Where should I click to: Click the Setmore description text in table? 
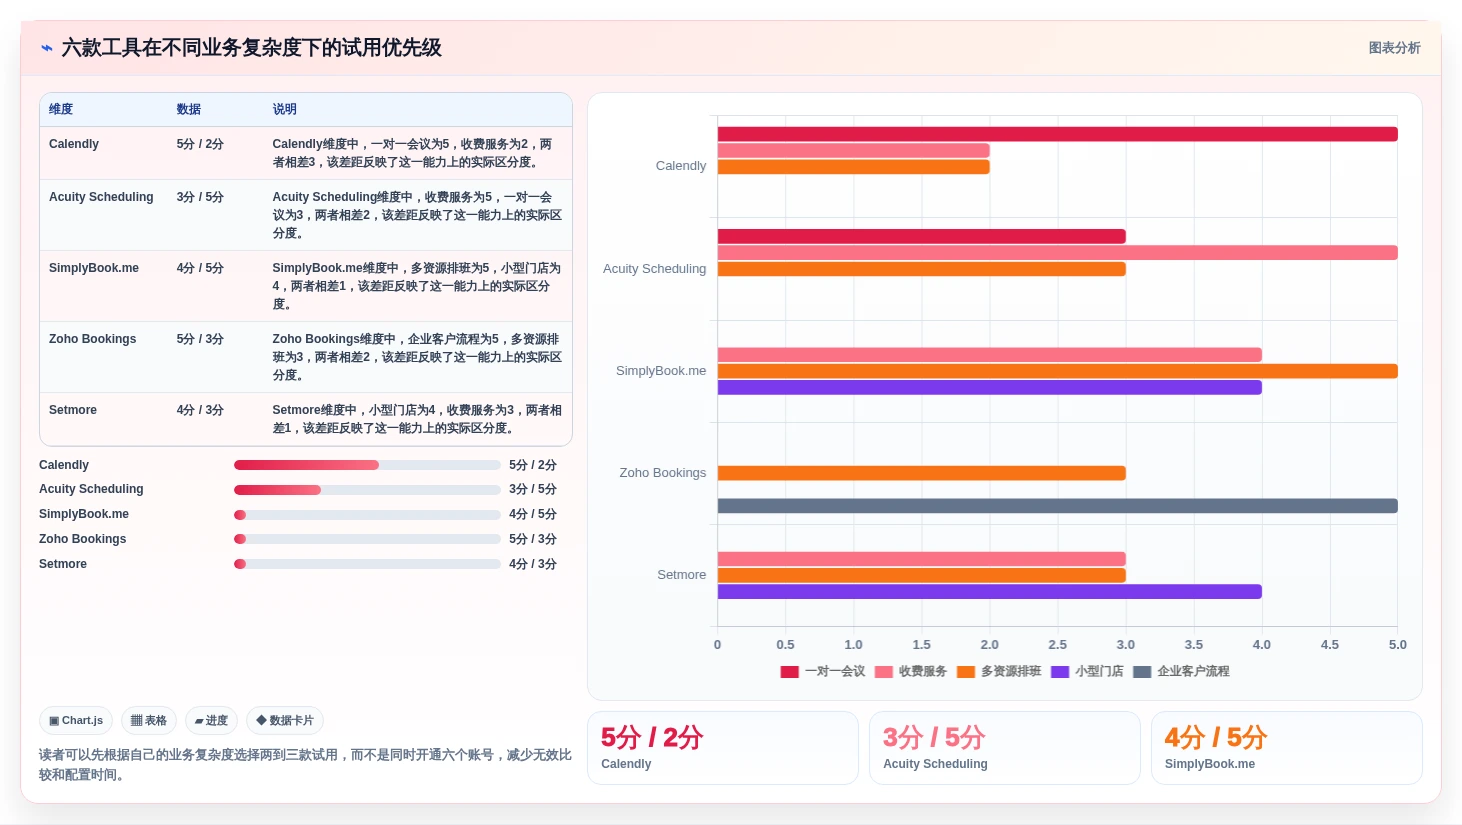[x=417, y=419]
